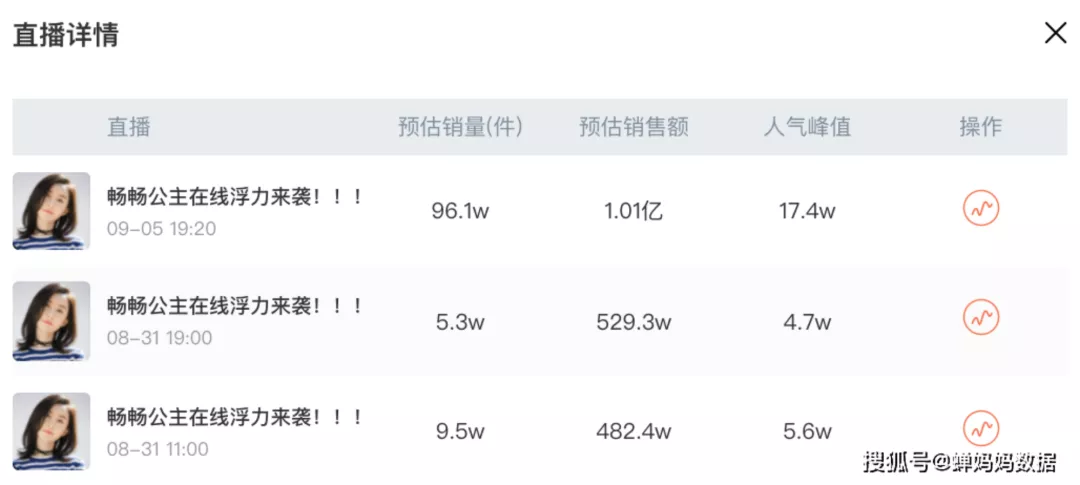Close the 直播详情 dialog
The image size is (1080, 485).
[x=1055, y=33]
